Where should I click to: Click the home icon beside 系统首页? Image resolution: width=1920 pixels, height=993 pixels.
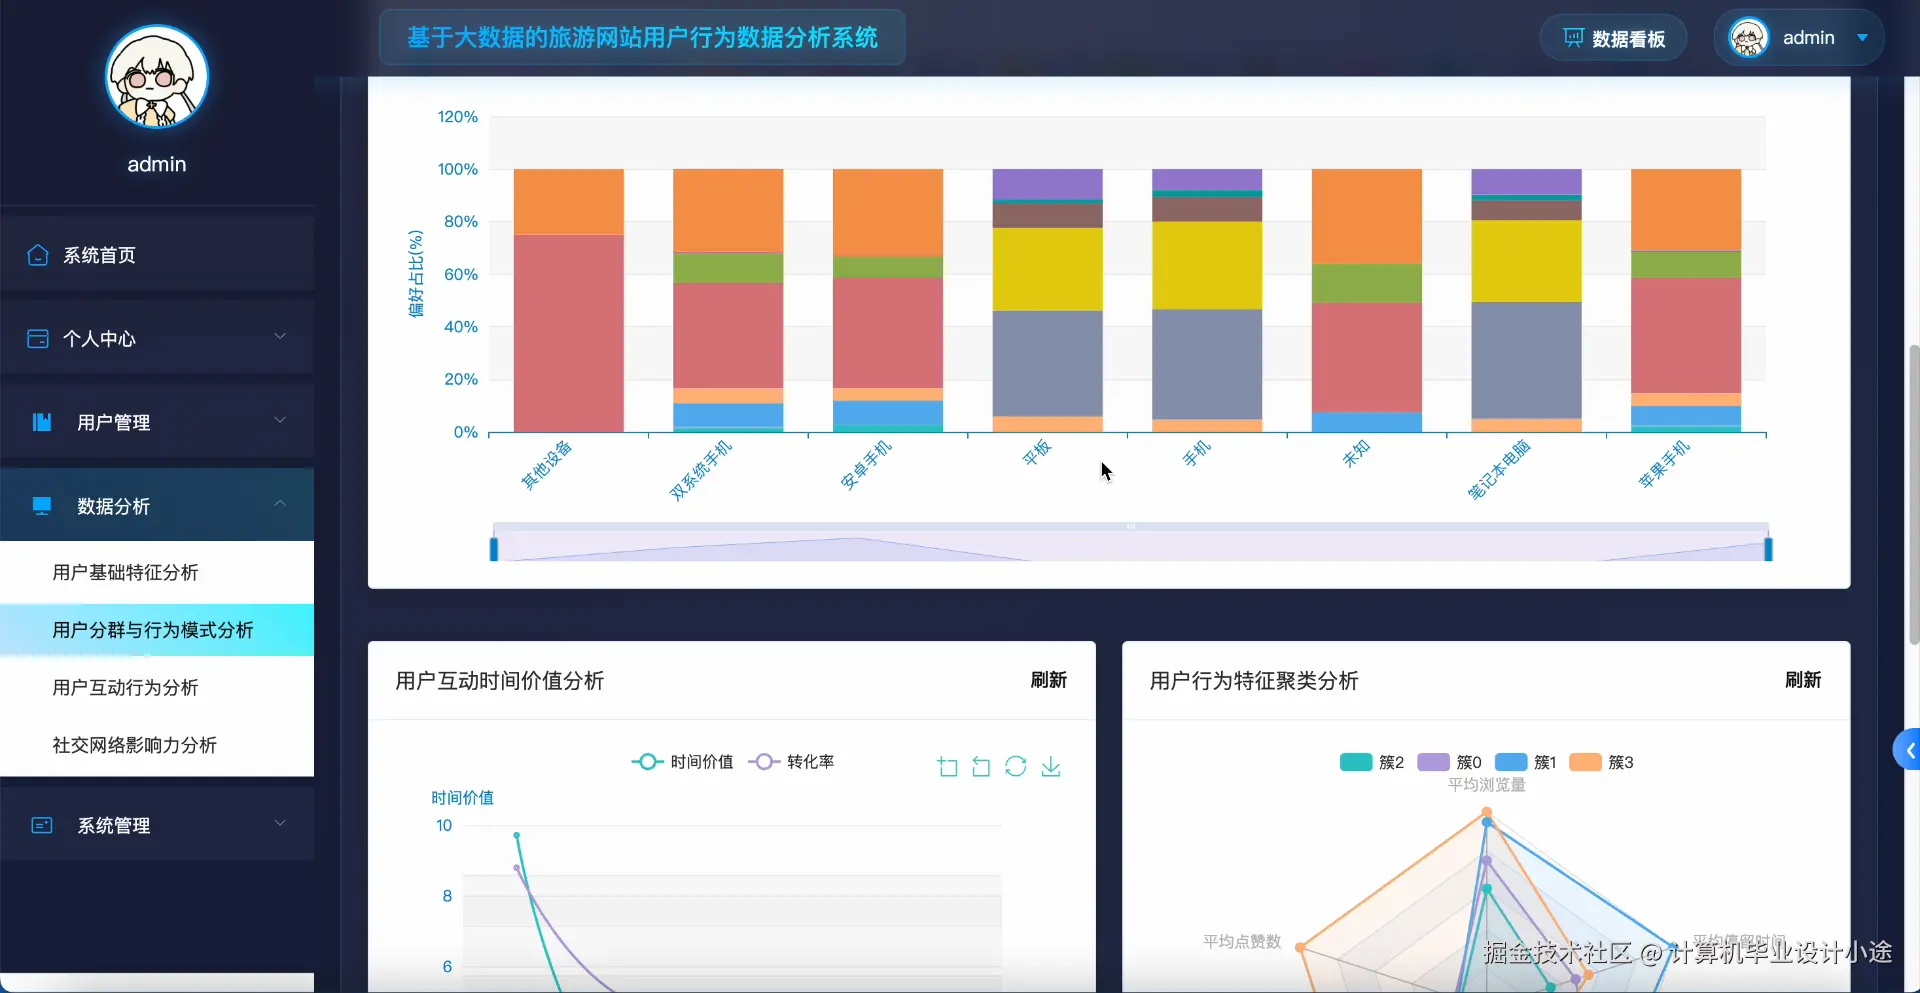(x=38, y=255)
